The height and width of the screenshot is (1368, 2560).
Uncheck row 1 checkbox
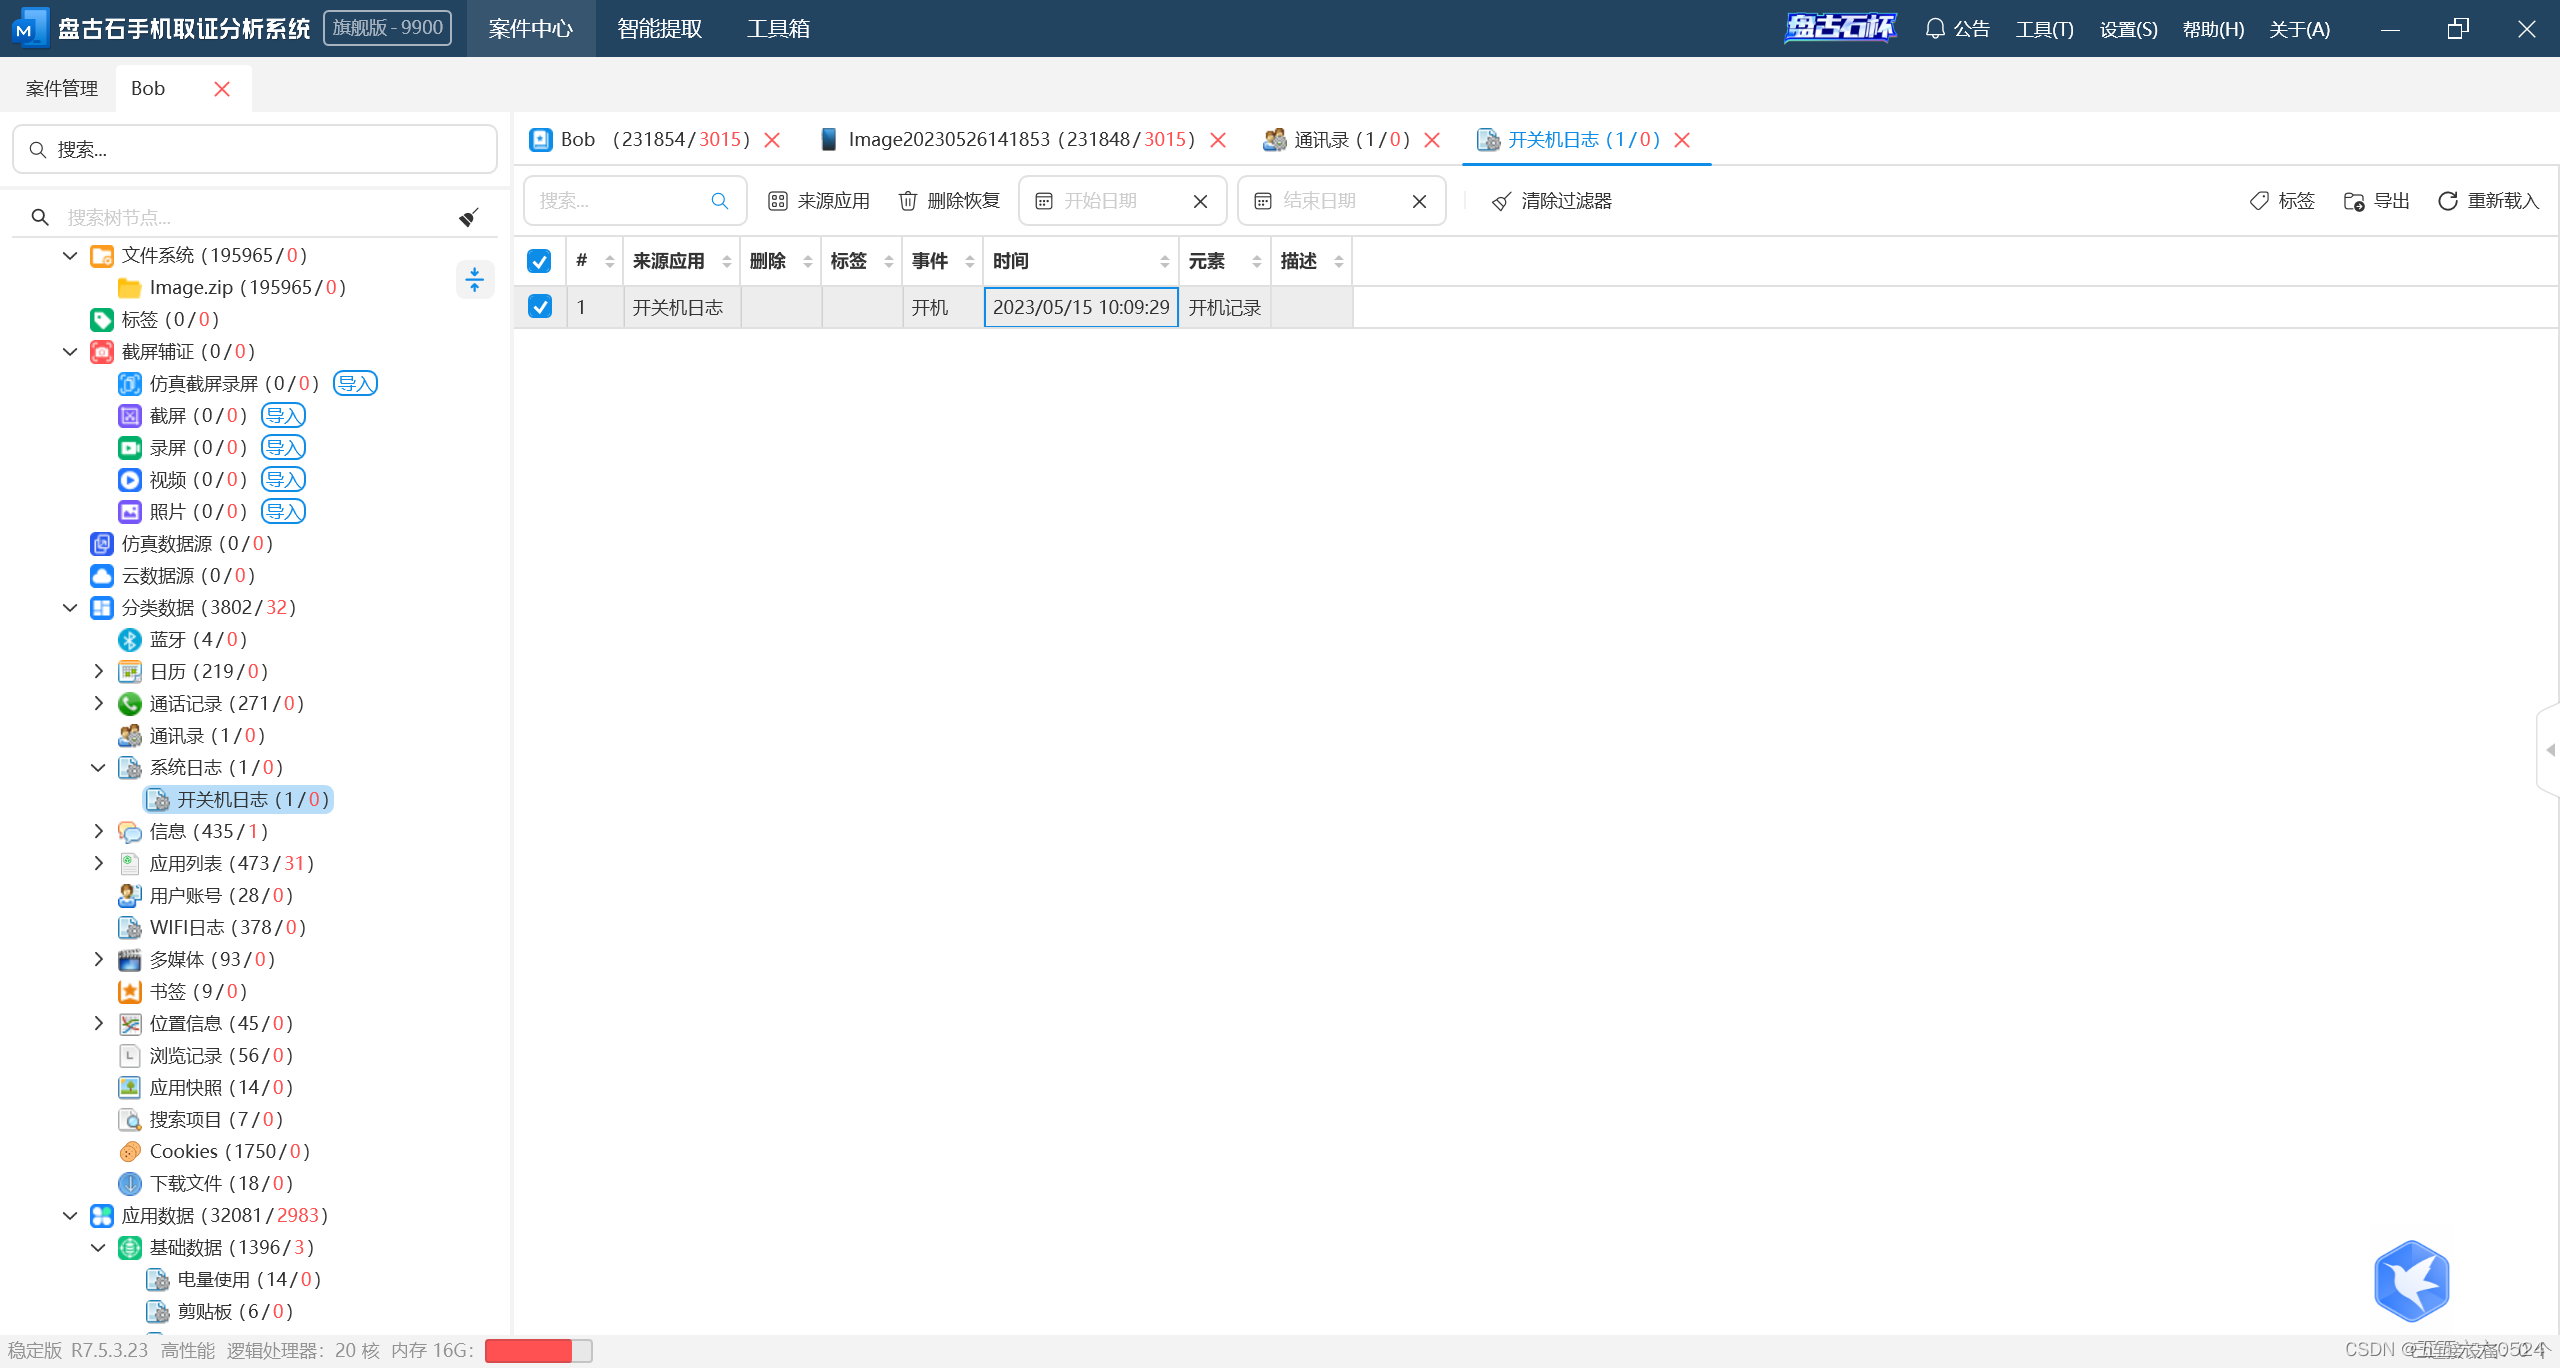539,307
